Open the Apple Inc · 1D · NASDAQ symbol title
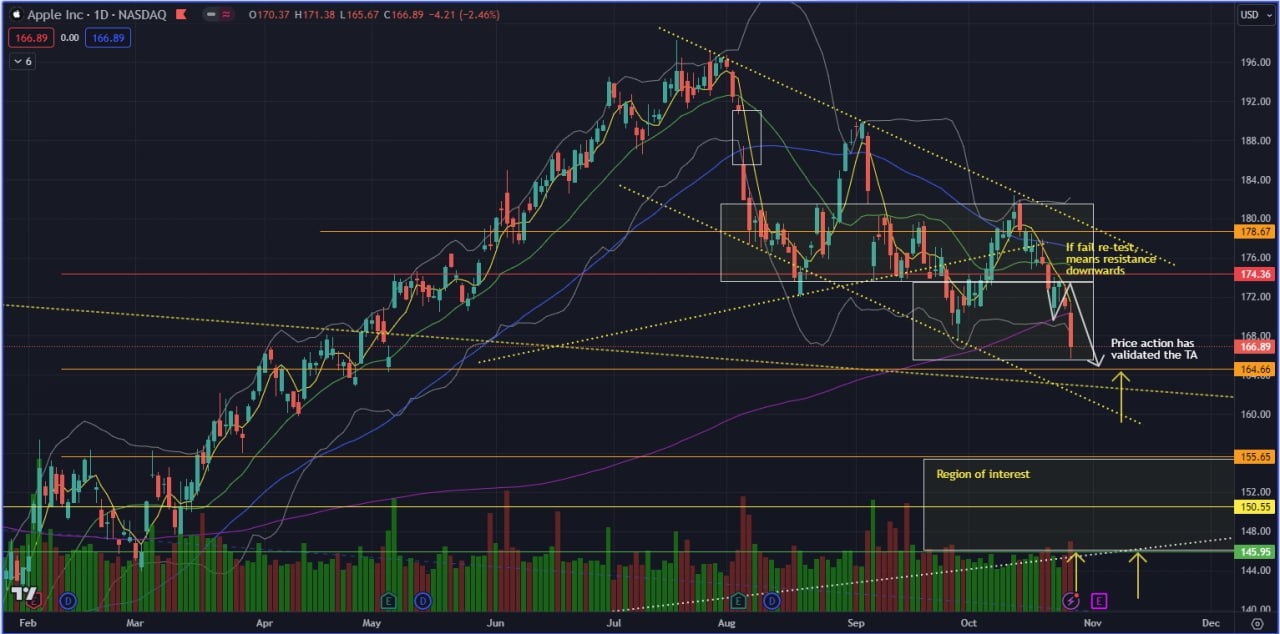Screen dimensions: 1280x634 click(96, 15)
